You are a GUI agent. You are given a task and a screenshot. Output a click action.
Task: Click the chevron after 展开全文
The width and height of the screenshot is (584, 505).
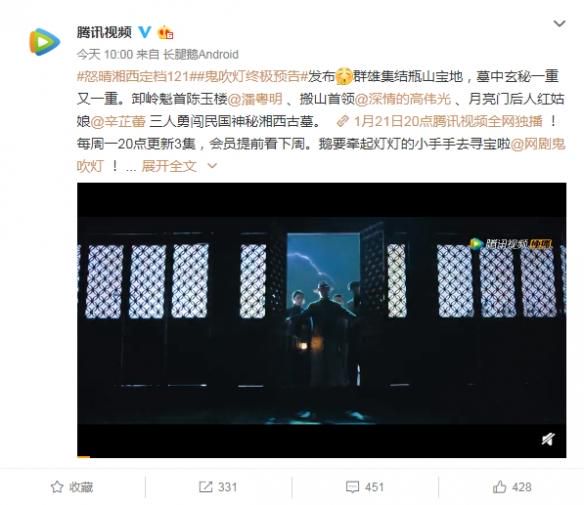tap(212, 165)
